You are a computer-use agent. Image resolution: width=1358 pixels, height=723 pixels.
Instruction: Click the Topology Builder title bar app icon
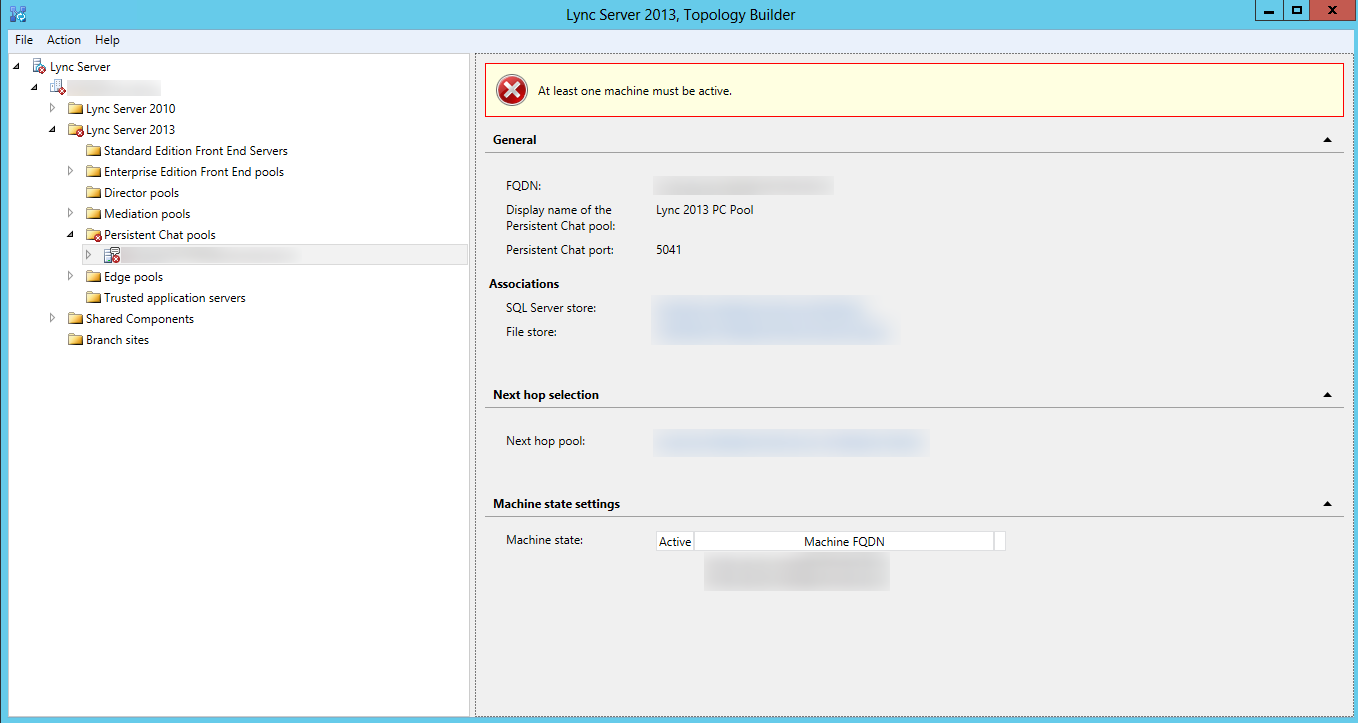[x=17, y=14]
